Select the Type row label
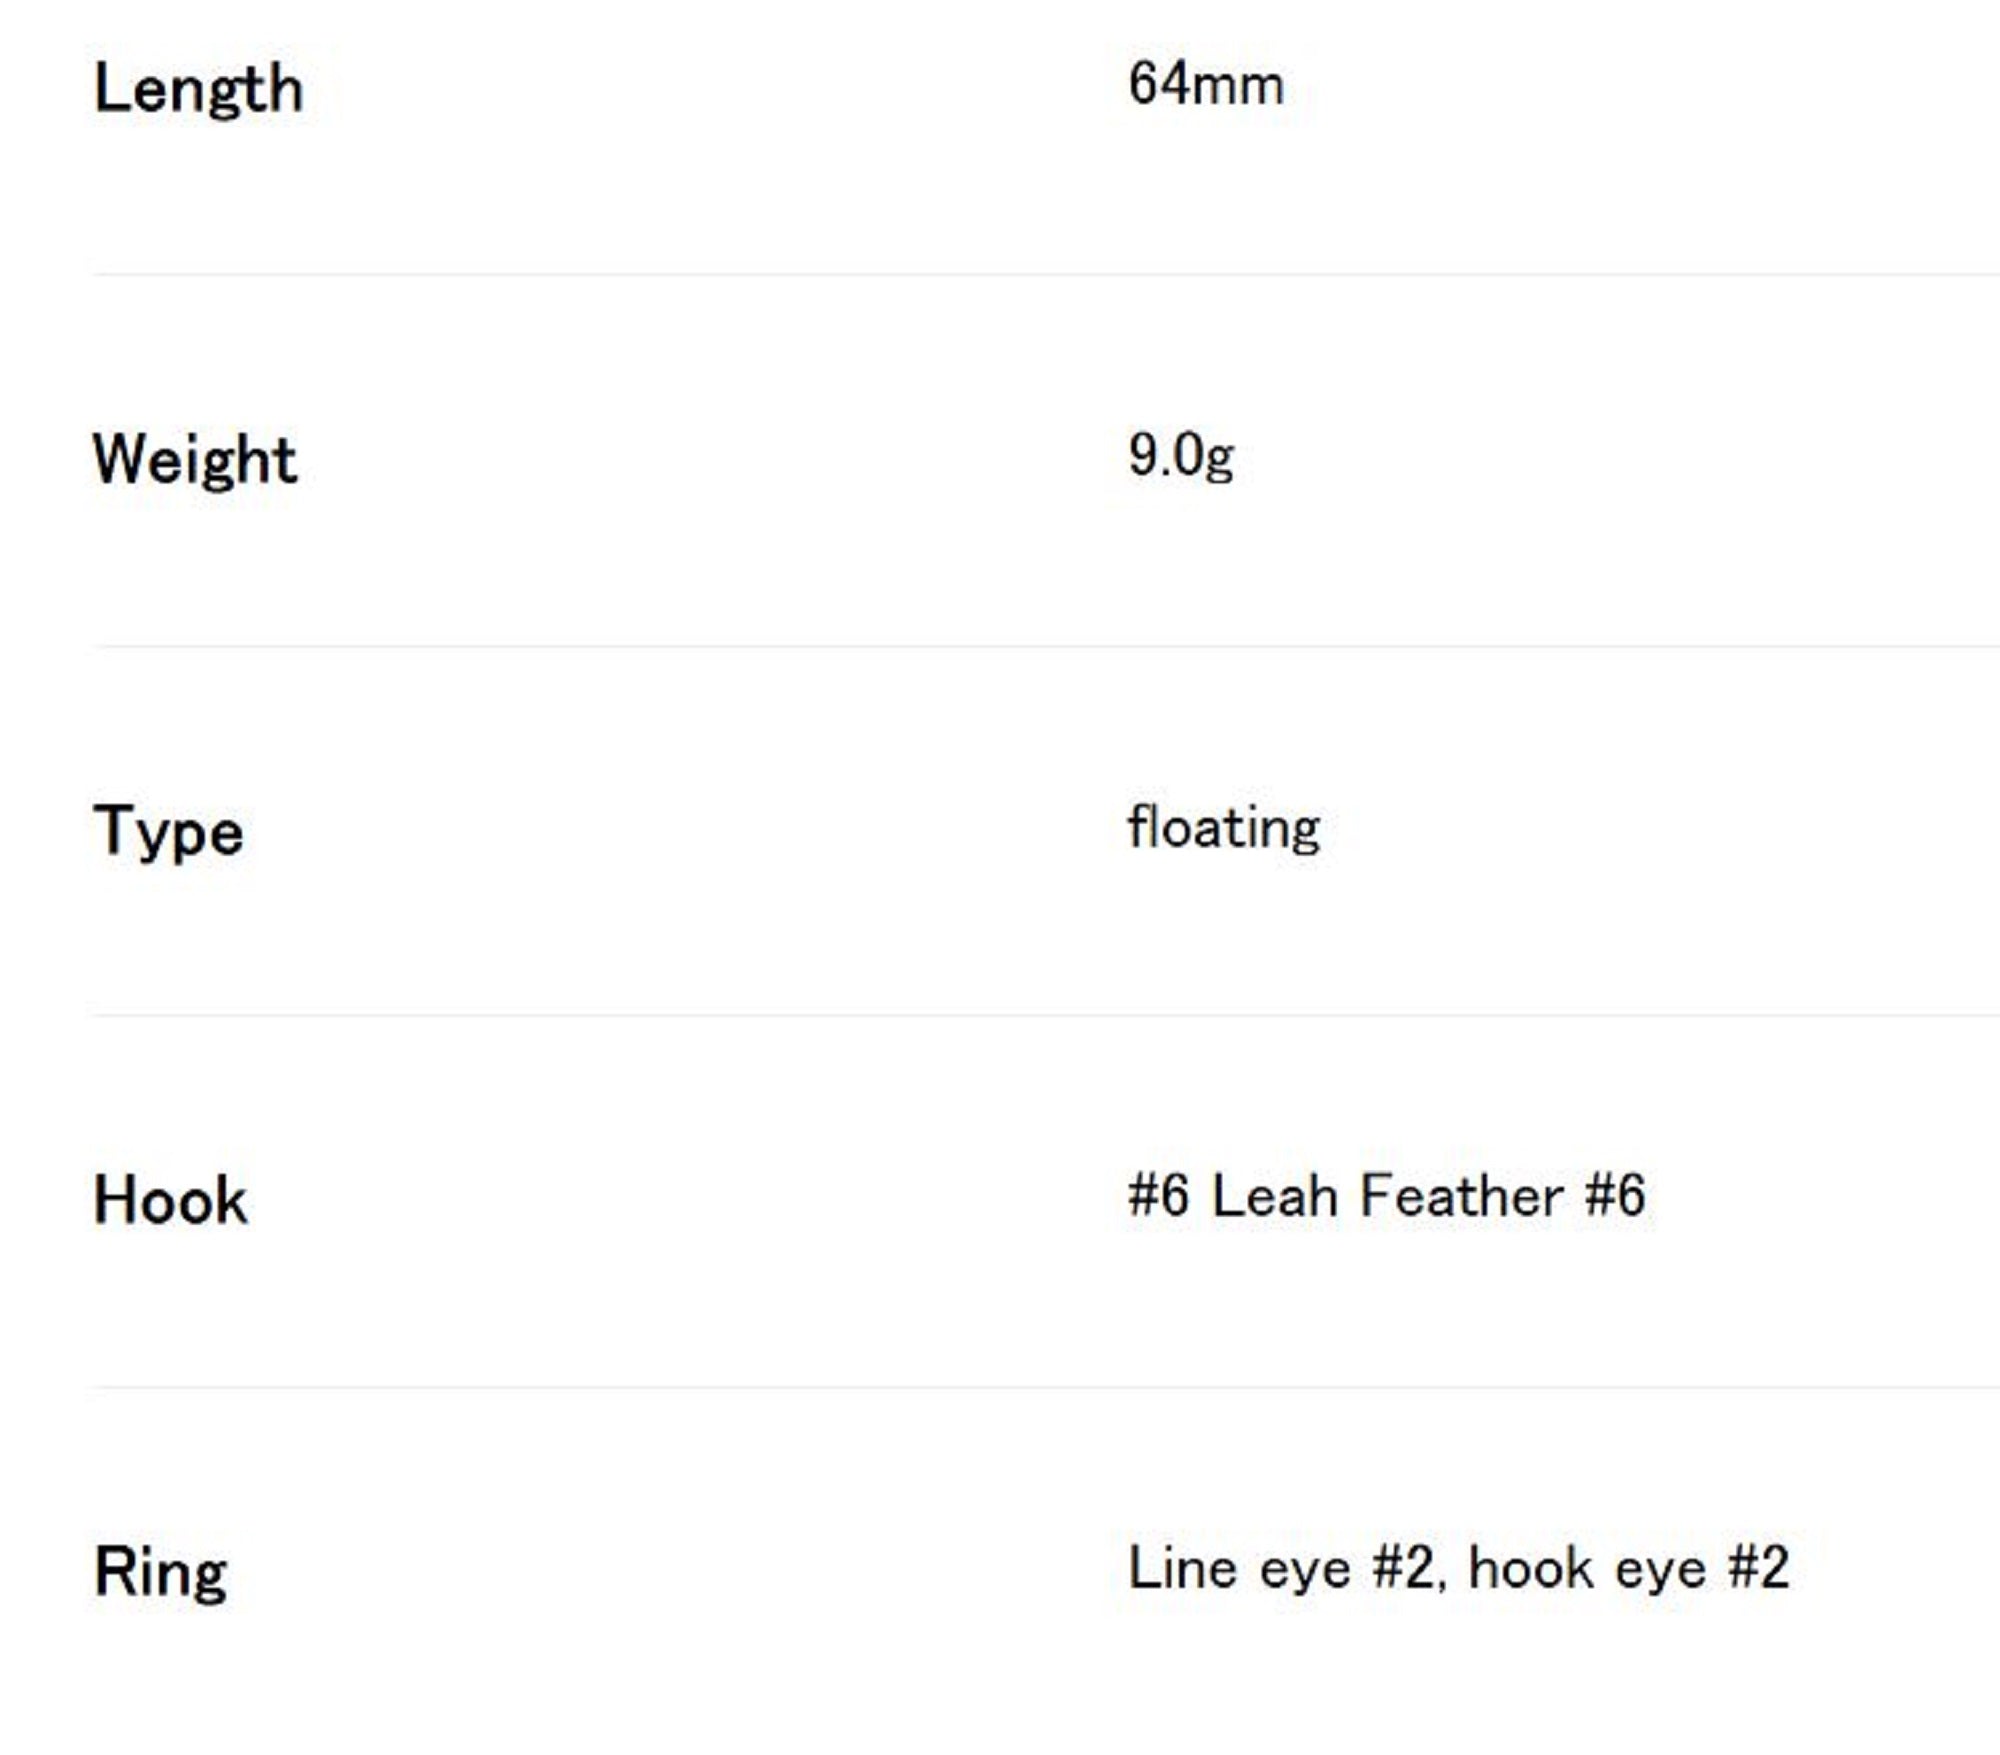Screen dimensions: 2000x1755 tap(168, 831)
